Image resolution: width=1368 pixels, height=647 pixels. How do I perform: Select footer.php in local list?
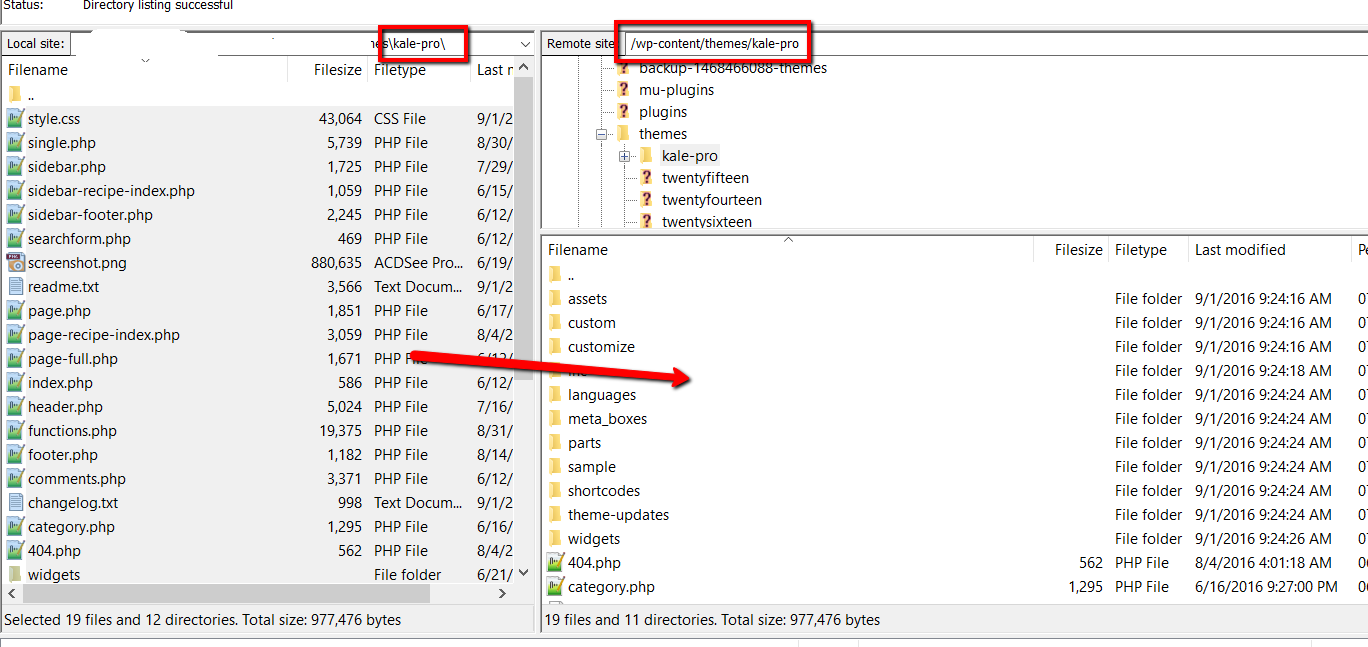pyautogui.click(x=63, y=455)
